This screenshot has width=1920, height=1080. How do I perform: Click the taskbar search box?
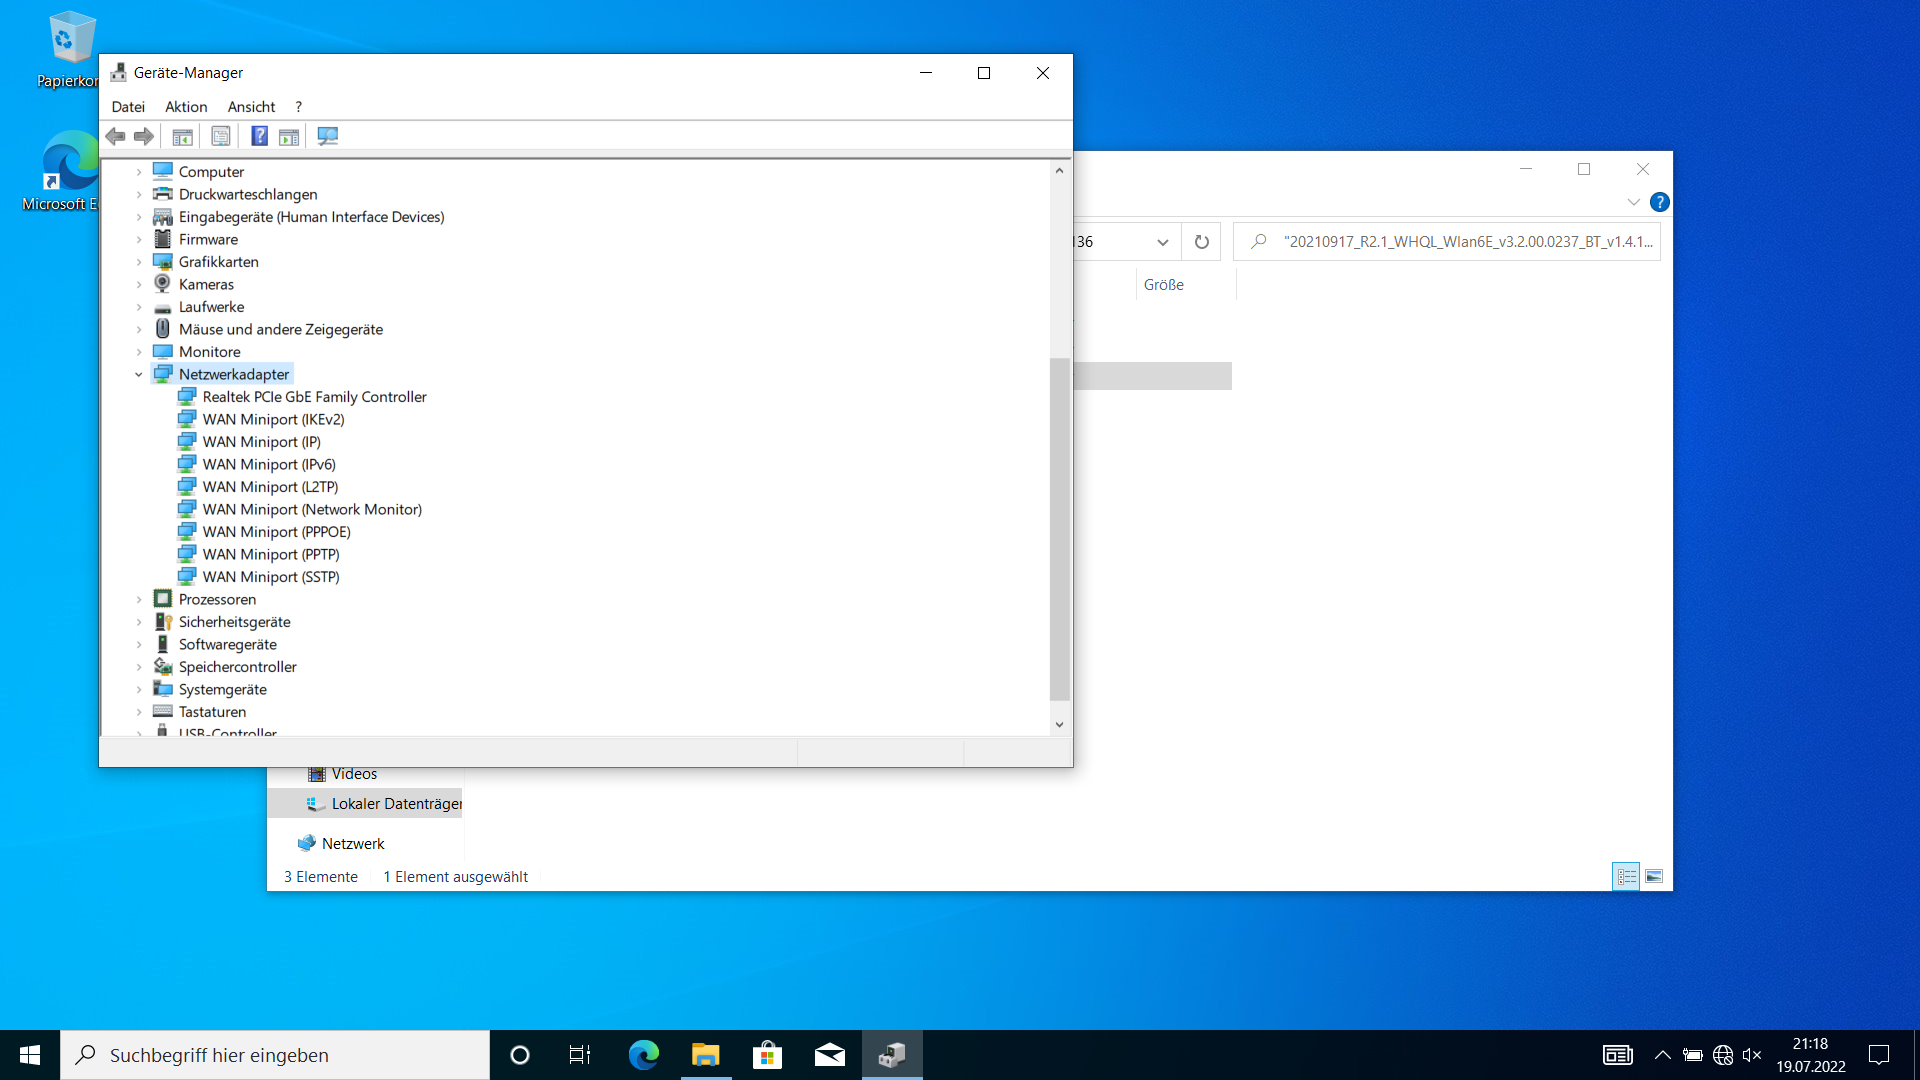coord(275,1055)
